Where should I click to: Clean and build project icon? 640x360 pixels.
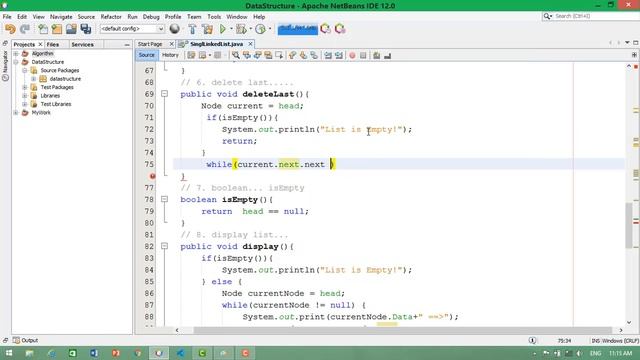(207, 29)
